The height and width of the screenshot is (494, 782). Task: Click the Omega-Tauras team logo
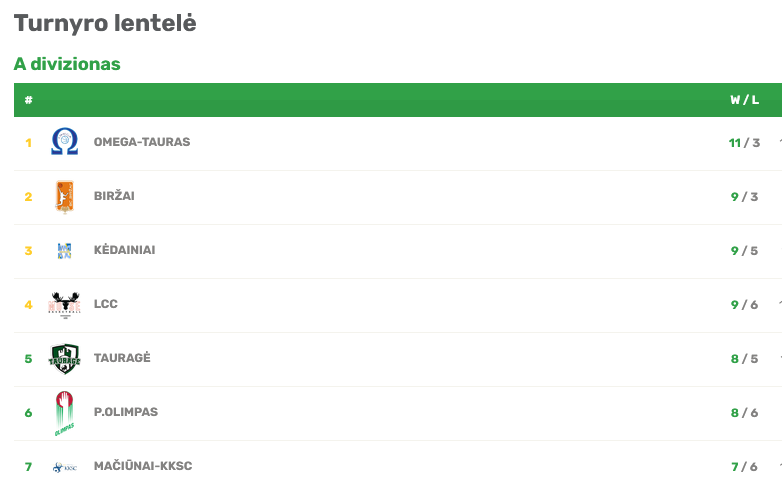click(64, 142)
